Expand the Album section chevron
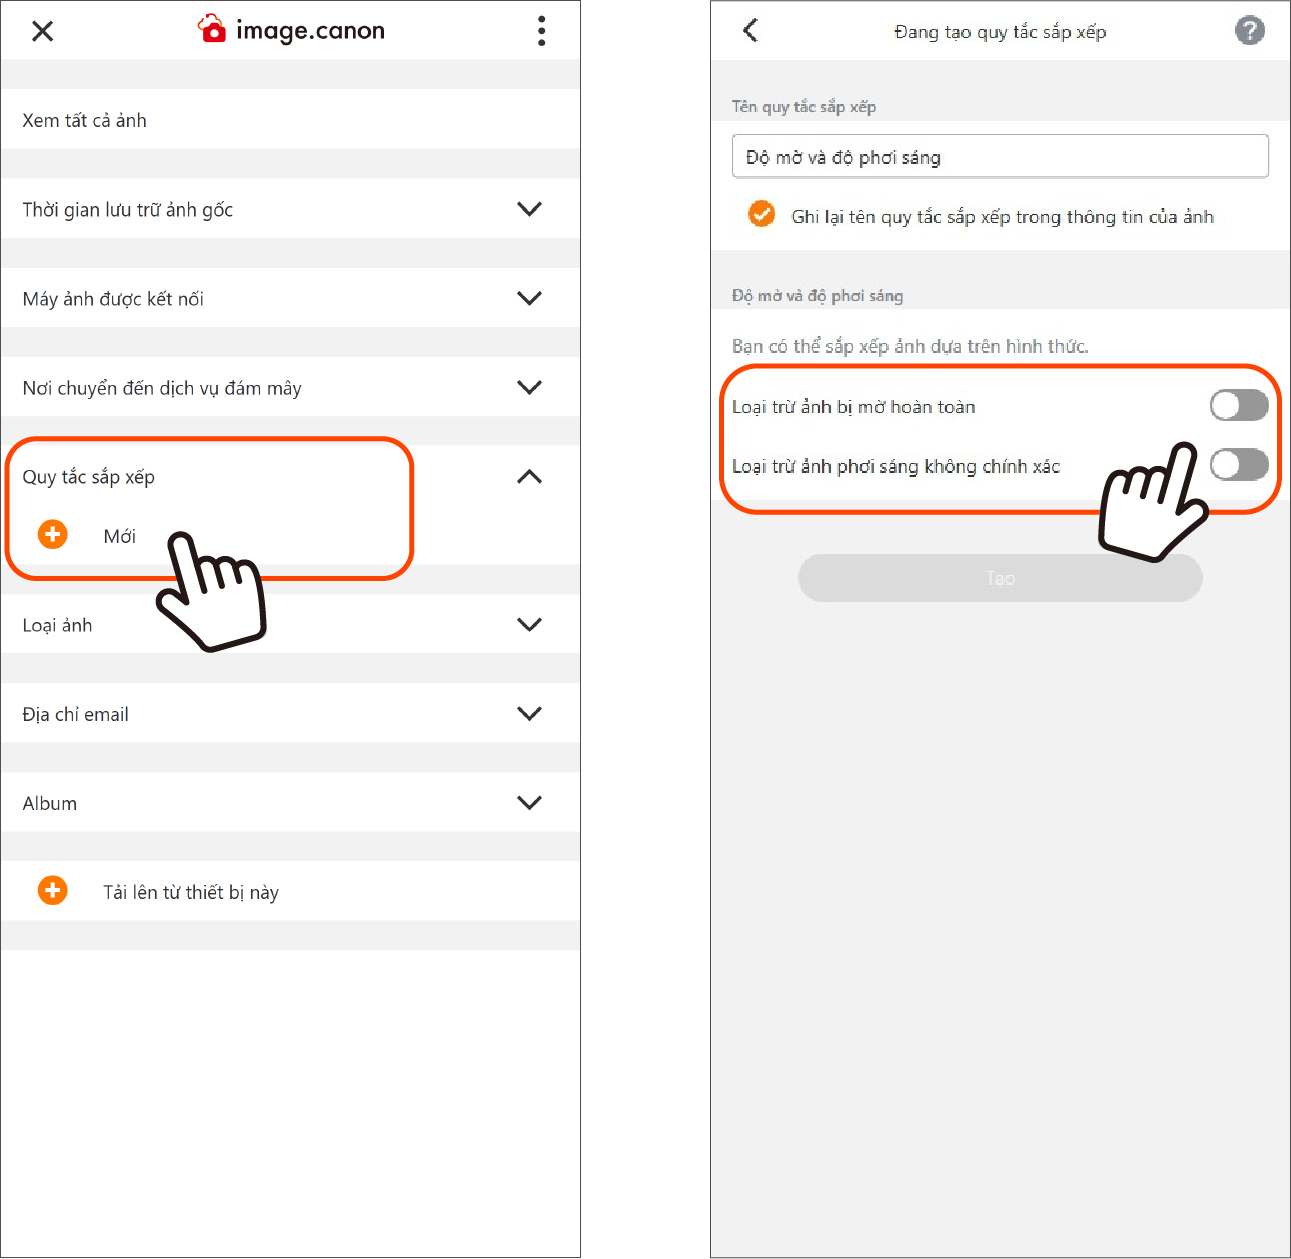 (x=529, y=802)
